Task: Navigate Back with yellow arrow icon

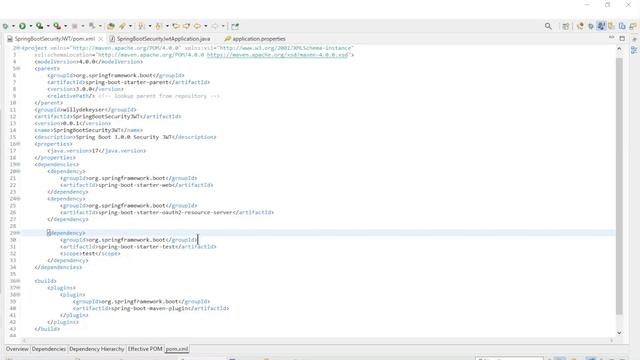Action: (197, 26)
